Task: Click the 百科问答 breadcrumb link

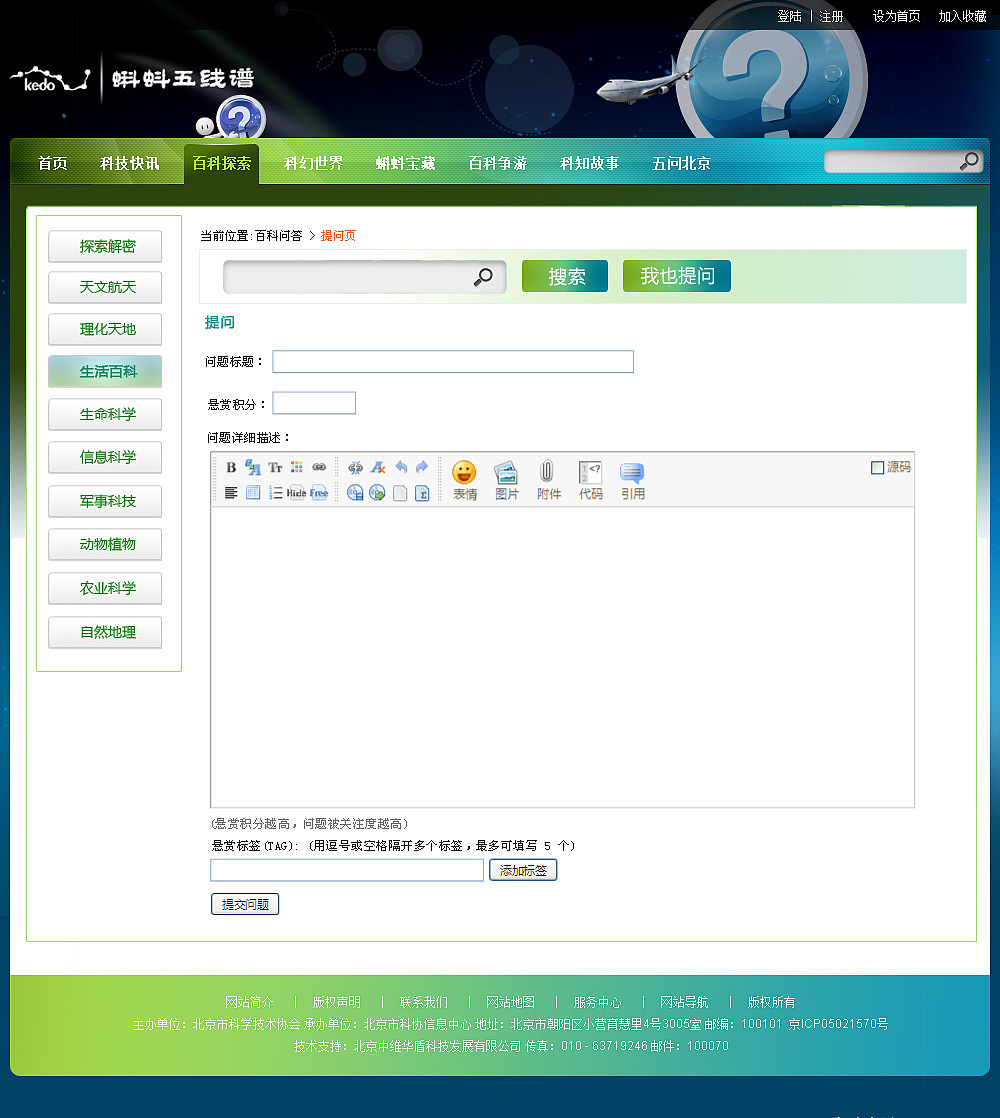Action: pyautogui.click(x=279, y=236)
